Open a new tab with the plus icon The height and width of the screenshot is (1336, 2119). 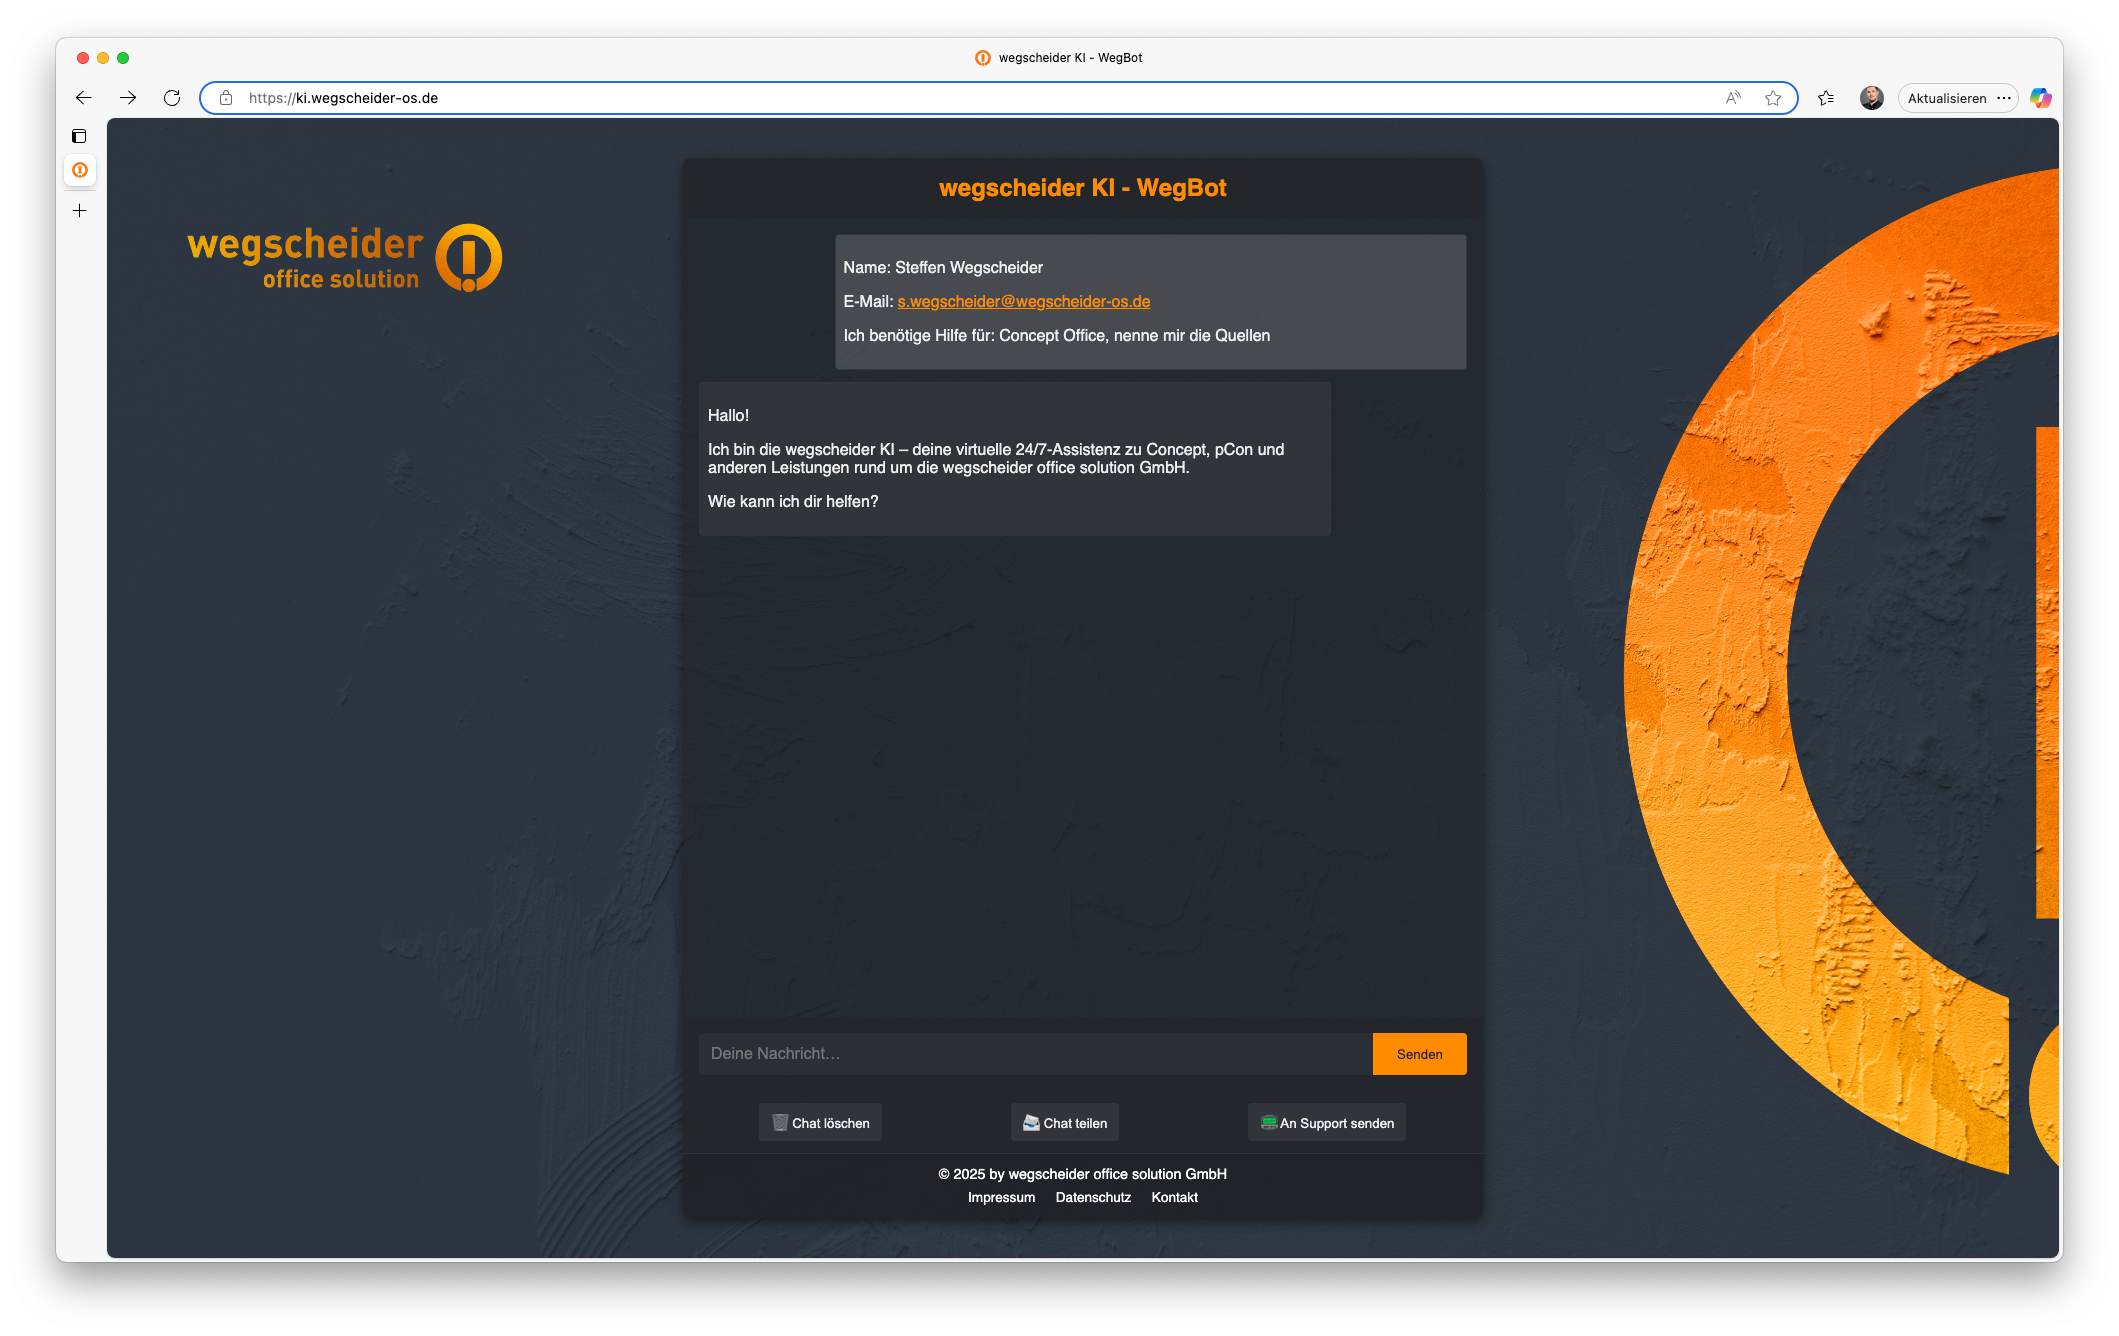[80, 211]
